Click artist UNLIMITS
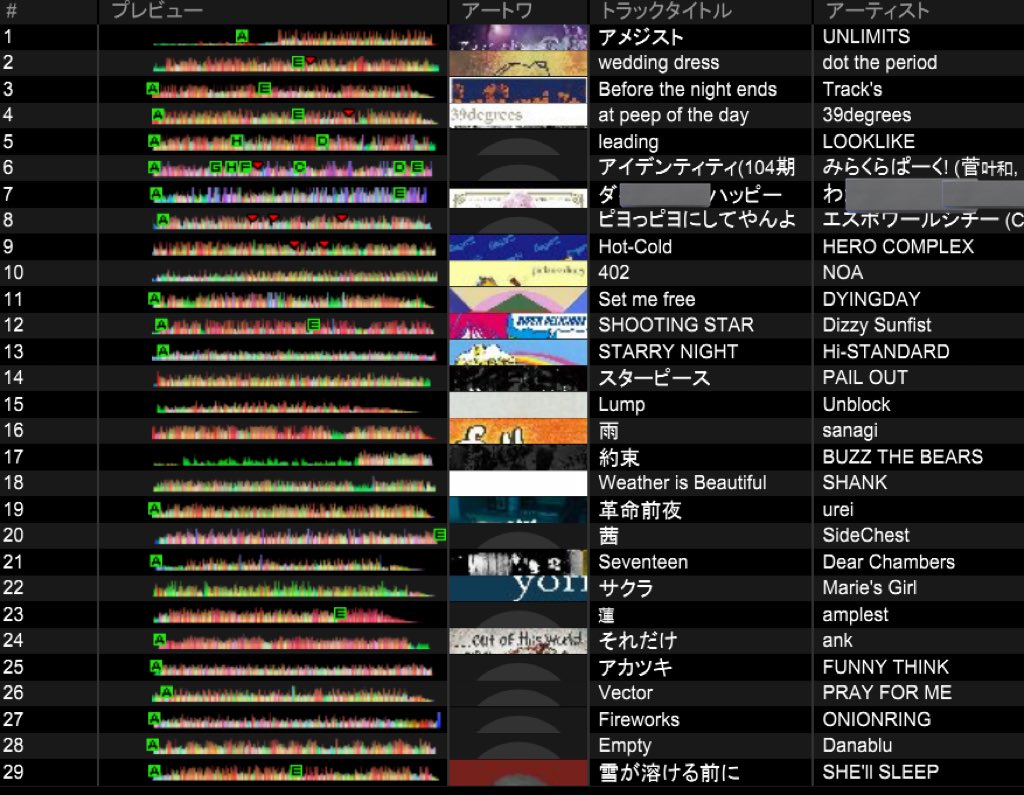 (866, 37)
